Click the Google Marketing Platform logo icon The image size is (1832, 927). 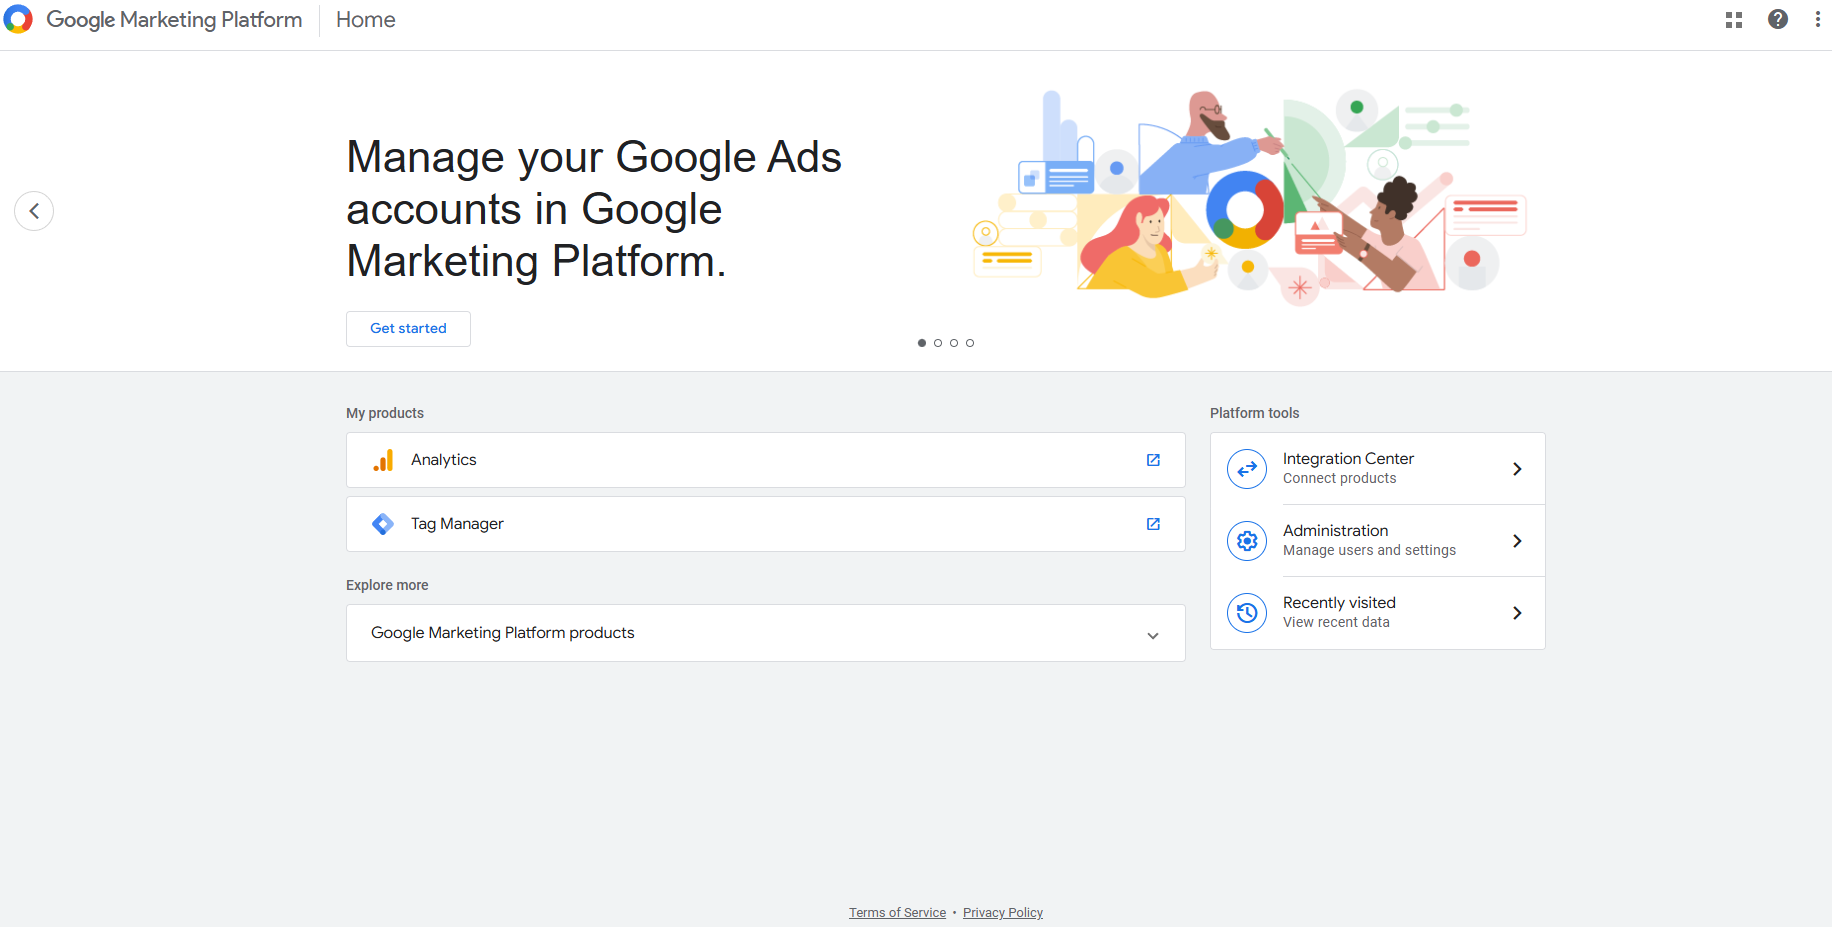click(x=18, y=19)
